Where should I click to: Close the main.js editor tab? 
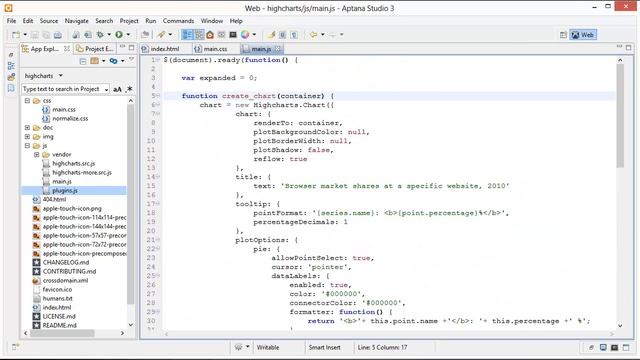(x=278, y=49)
